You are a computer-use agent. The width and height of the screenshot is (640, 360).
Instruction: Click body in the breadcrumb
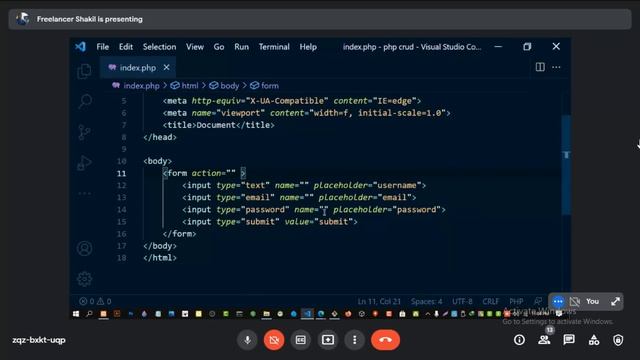point(229,86)
